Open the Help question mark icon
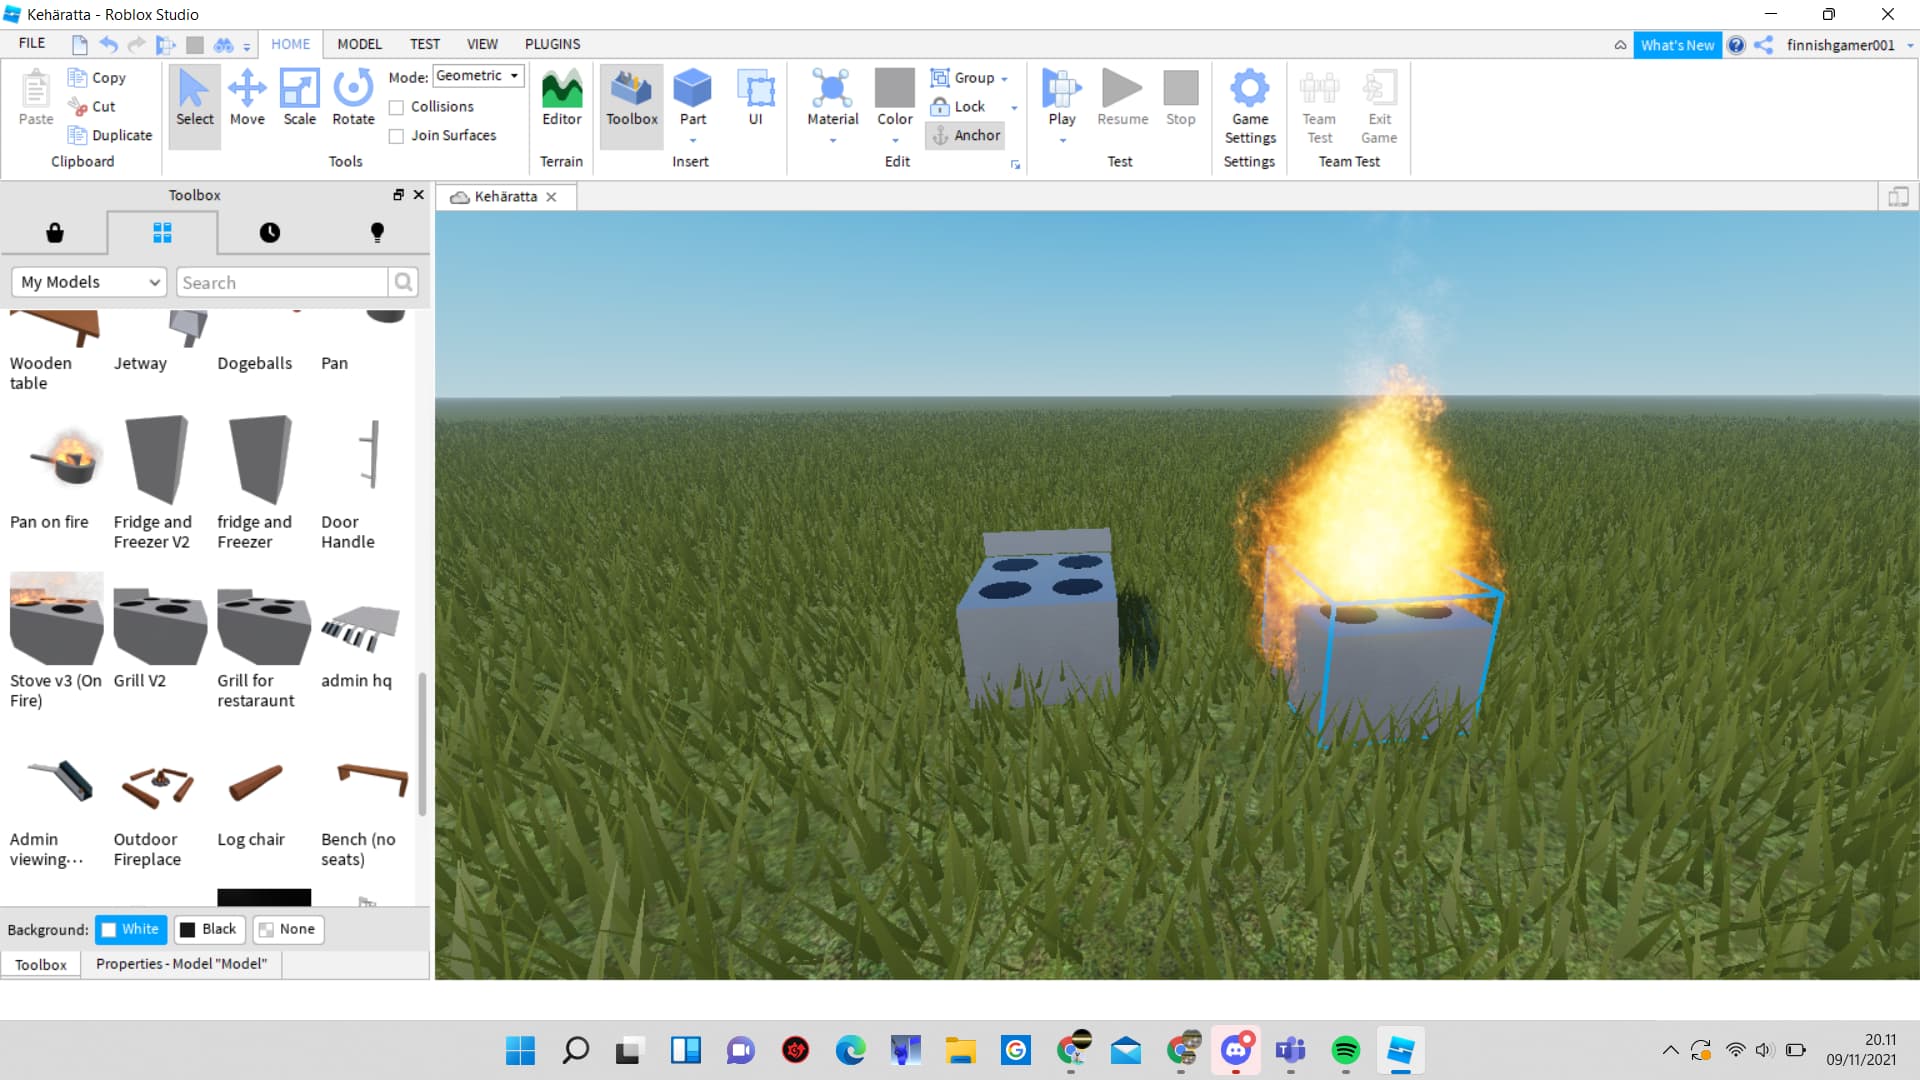1920x1080 pixels. pos(1736,45)
